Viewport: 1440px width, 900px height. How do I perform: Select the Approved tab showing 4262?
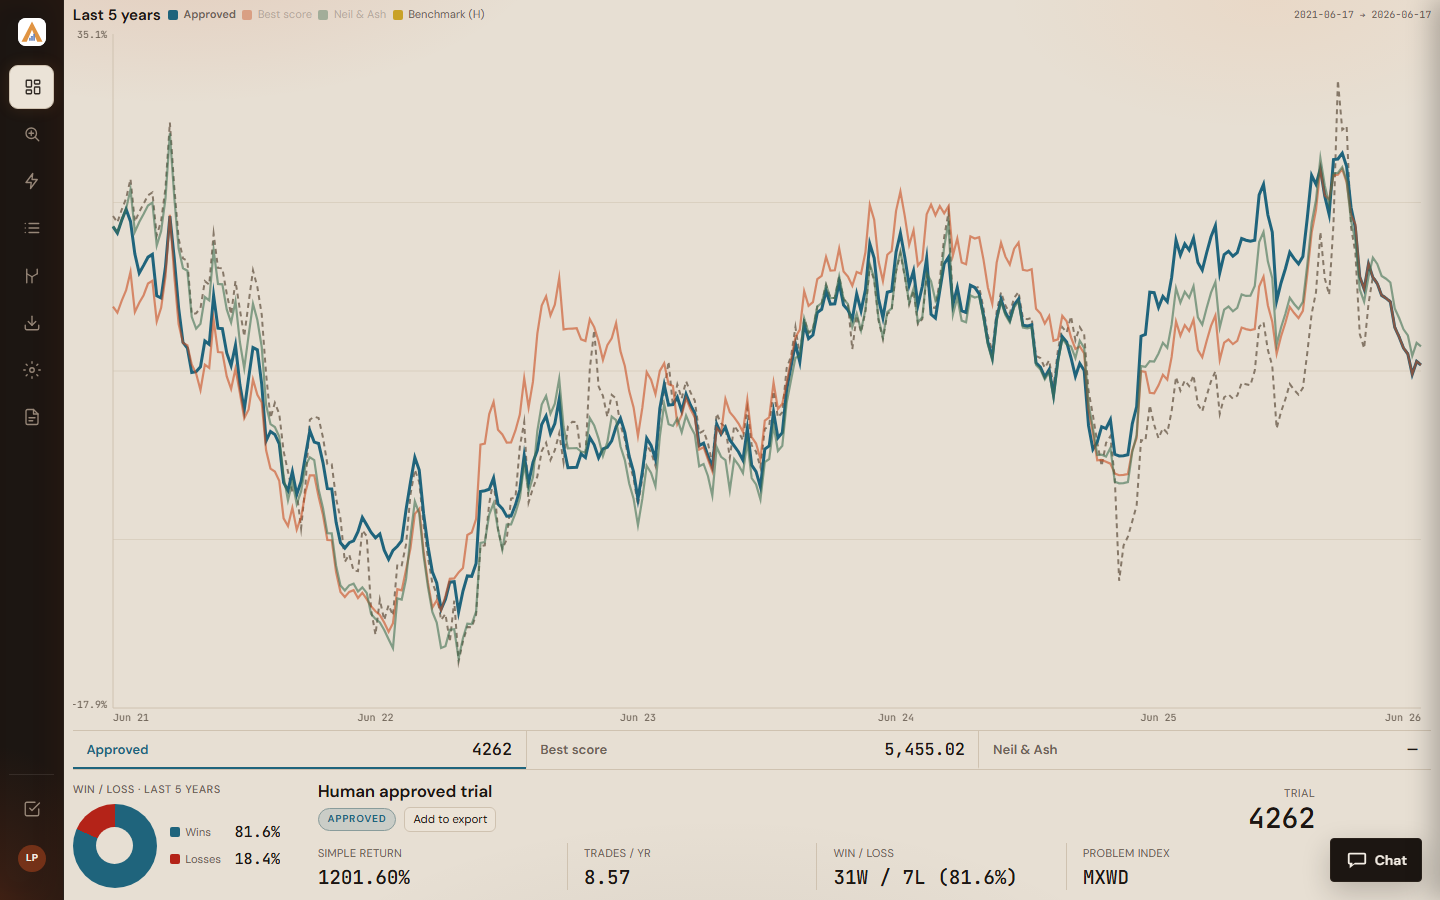[299, 750]
